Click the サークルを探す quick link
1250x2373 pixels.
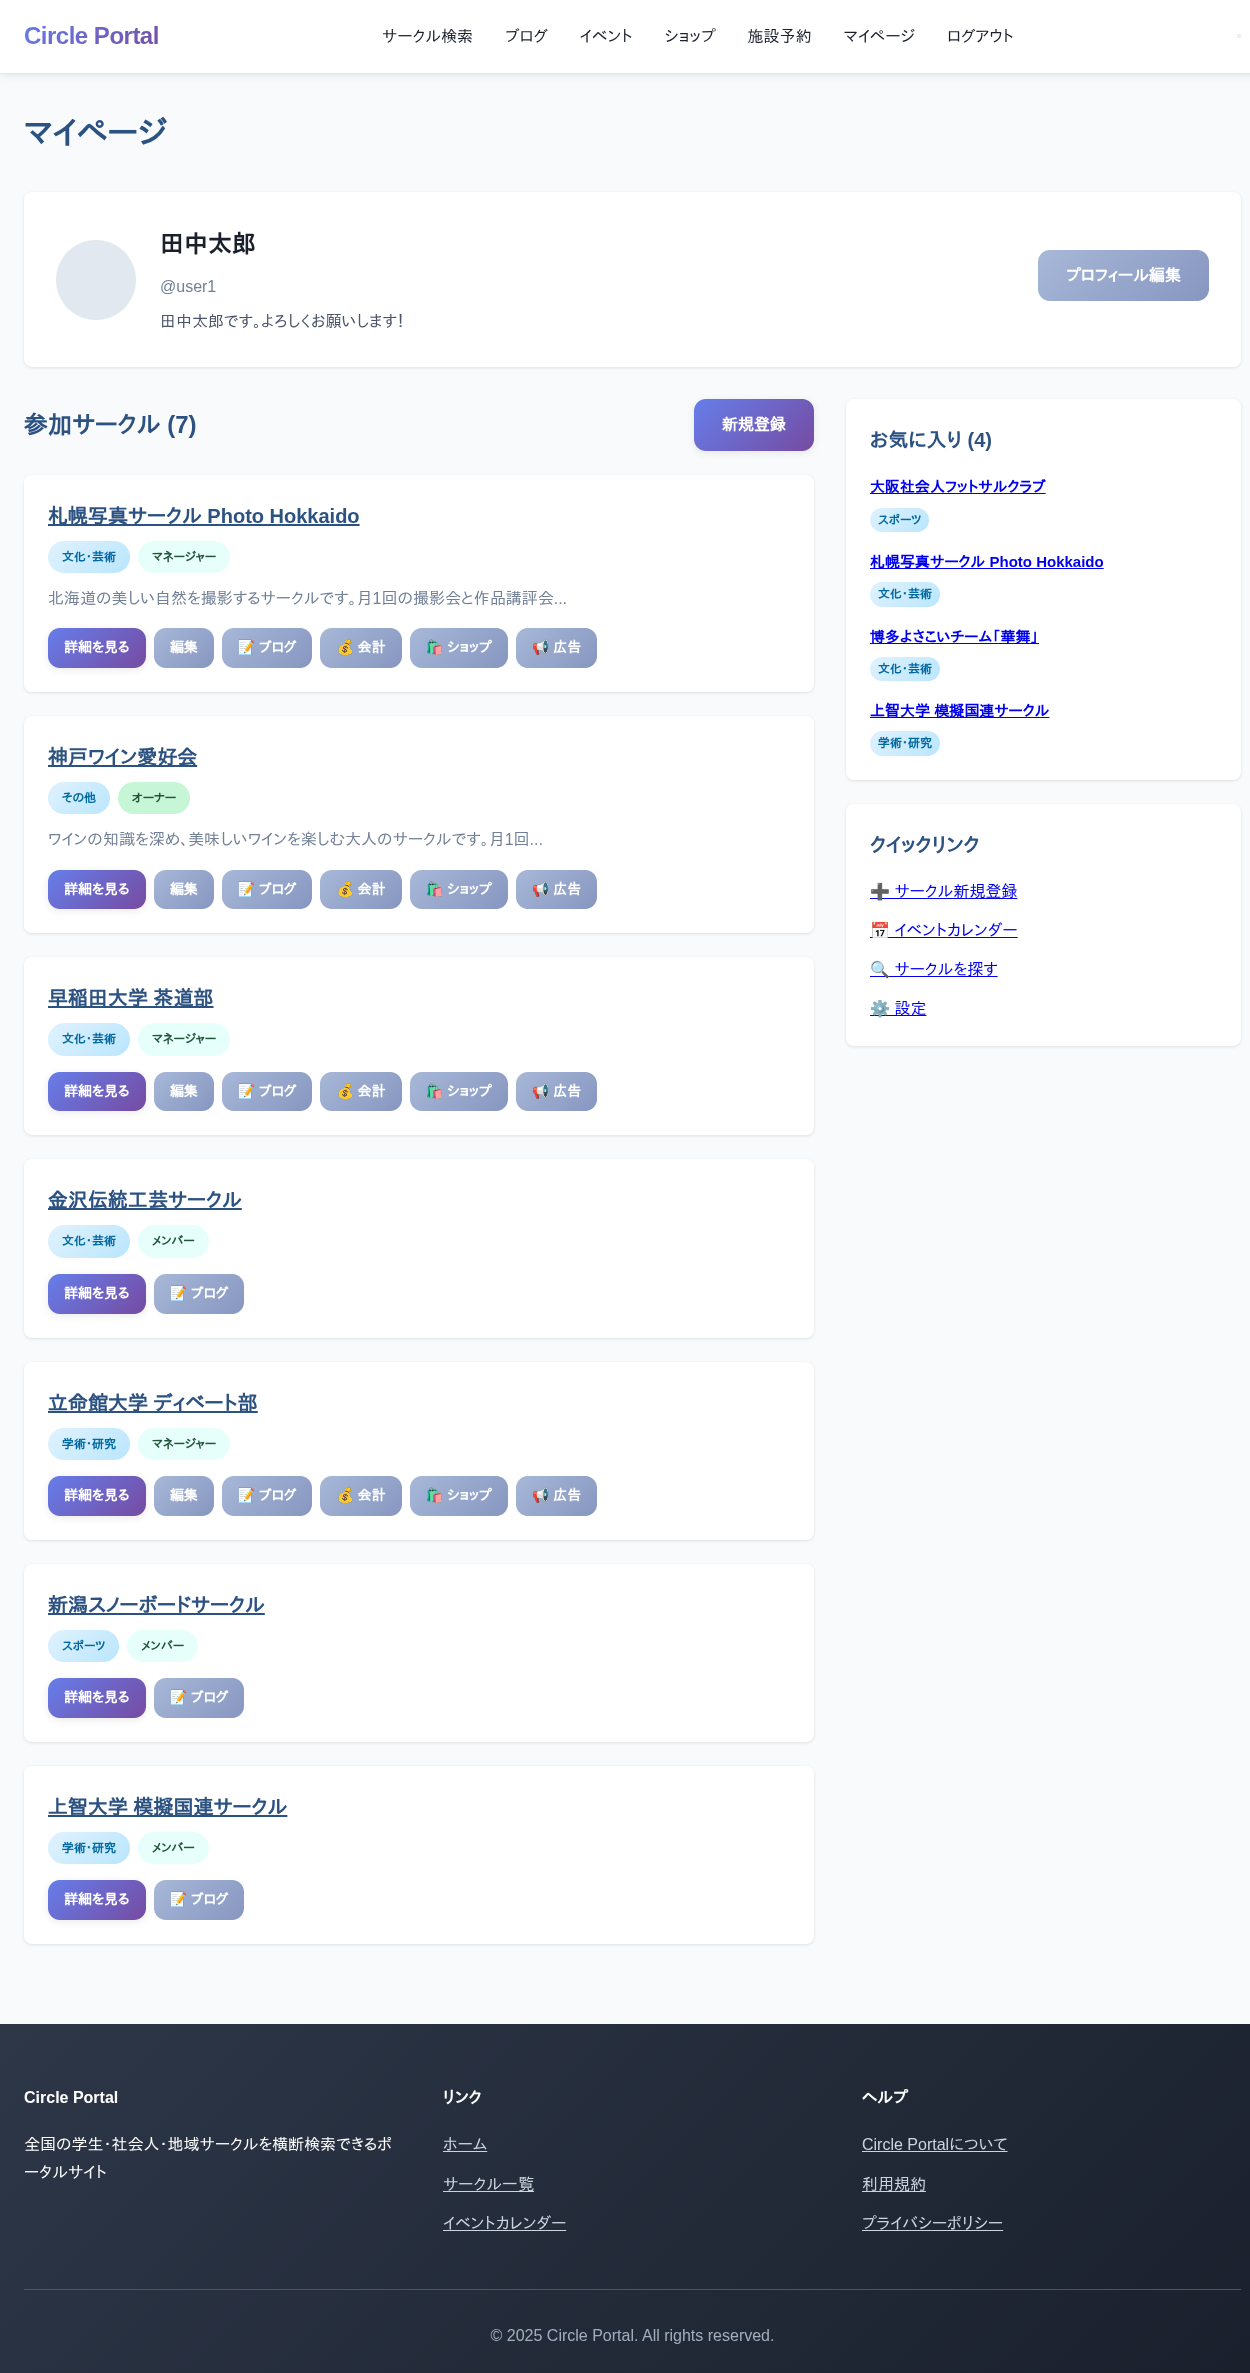point(933,969)
